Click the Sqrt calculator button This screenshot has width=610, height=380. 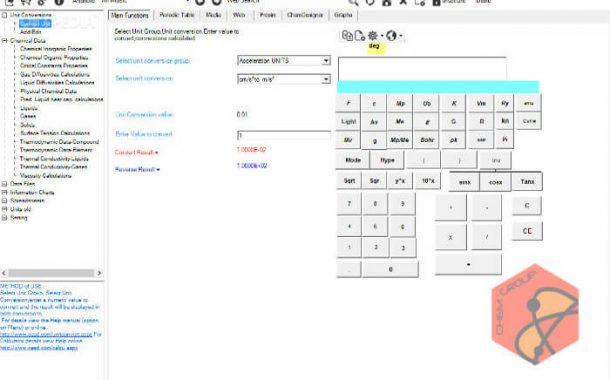click(x=349, y=180)
